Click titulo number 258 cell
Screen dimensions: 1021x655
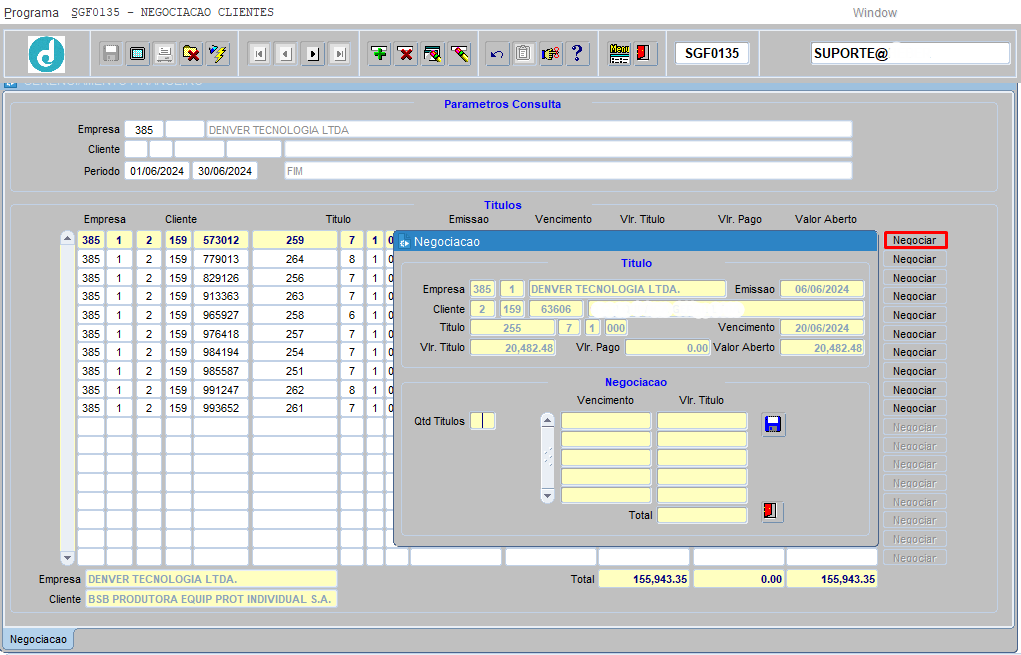click(x=295, y=315)
